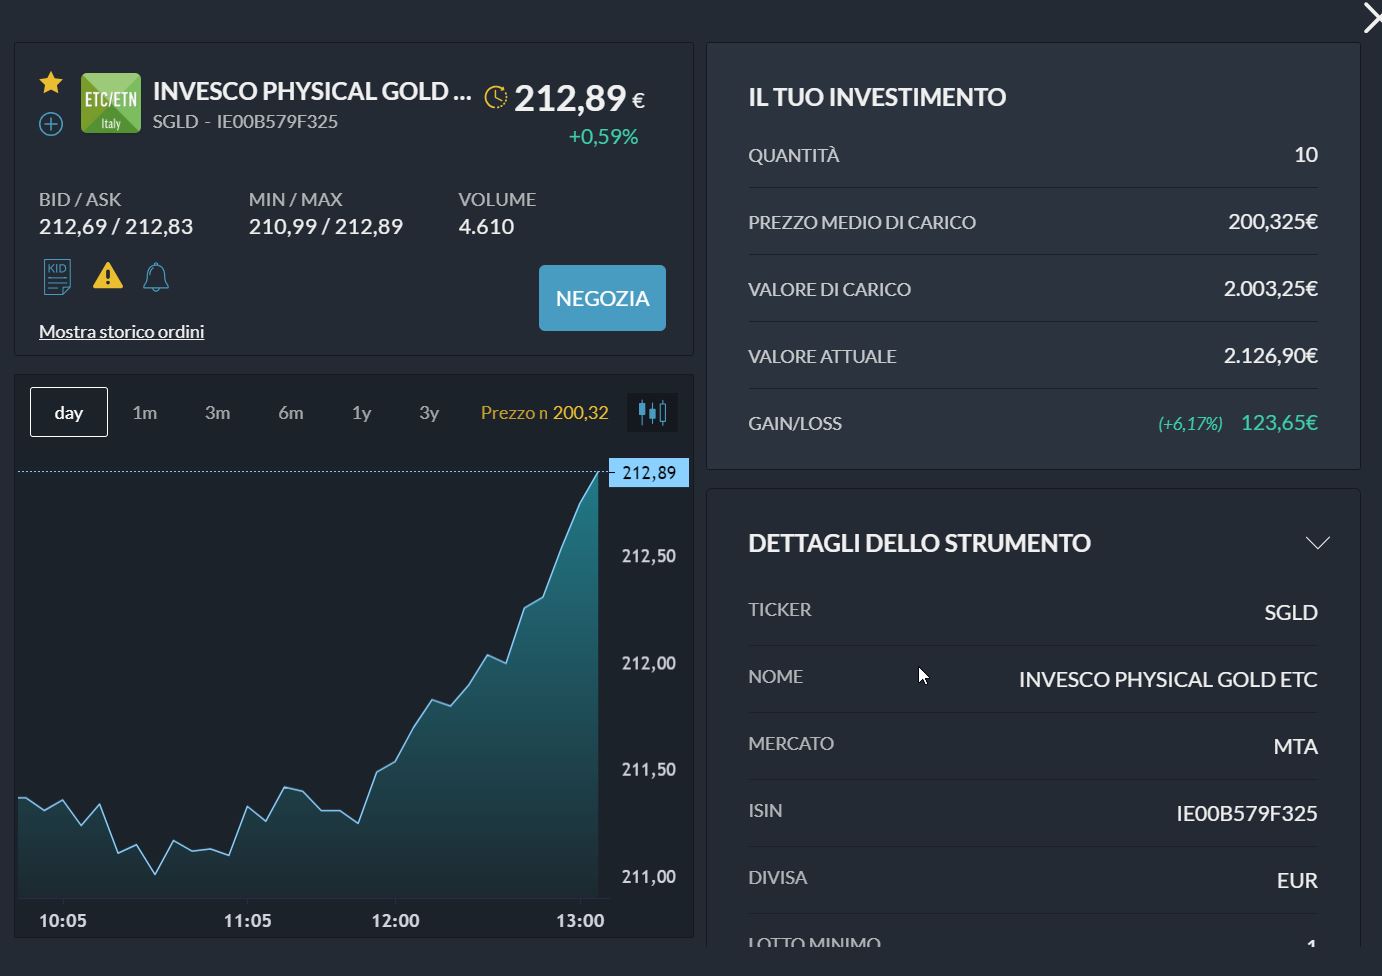Click gain percentage (+6,17%)
Screen dimensions: 1382x976
(x=1190, y=424)
